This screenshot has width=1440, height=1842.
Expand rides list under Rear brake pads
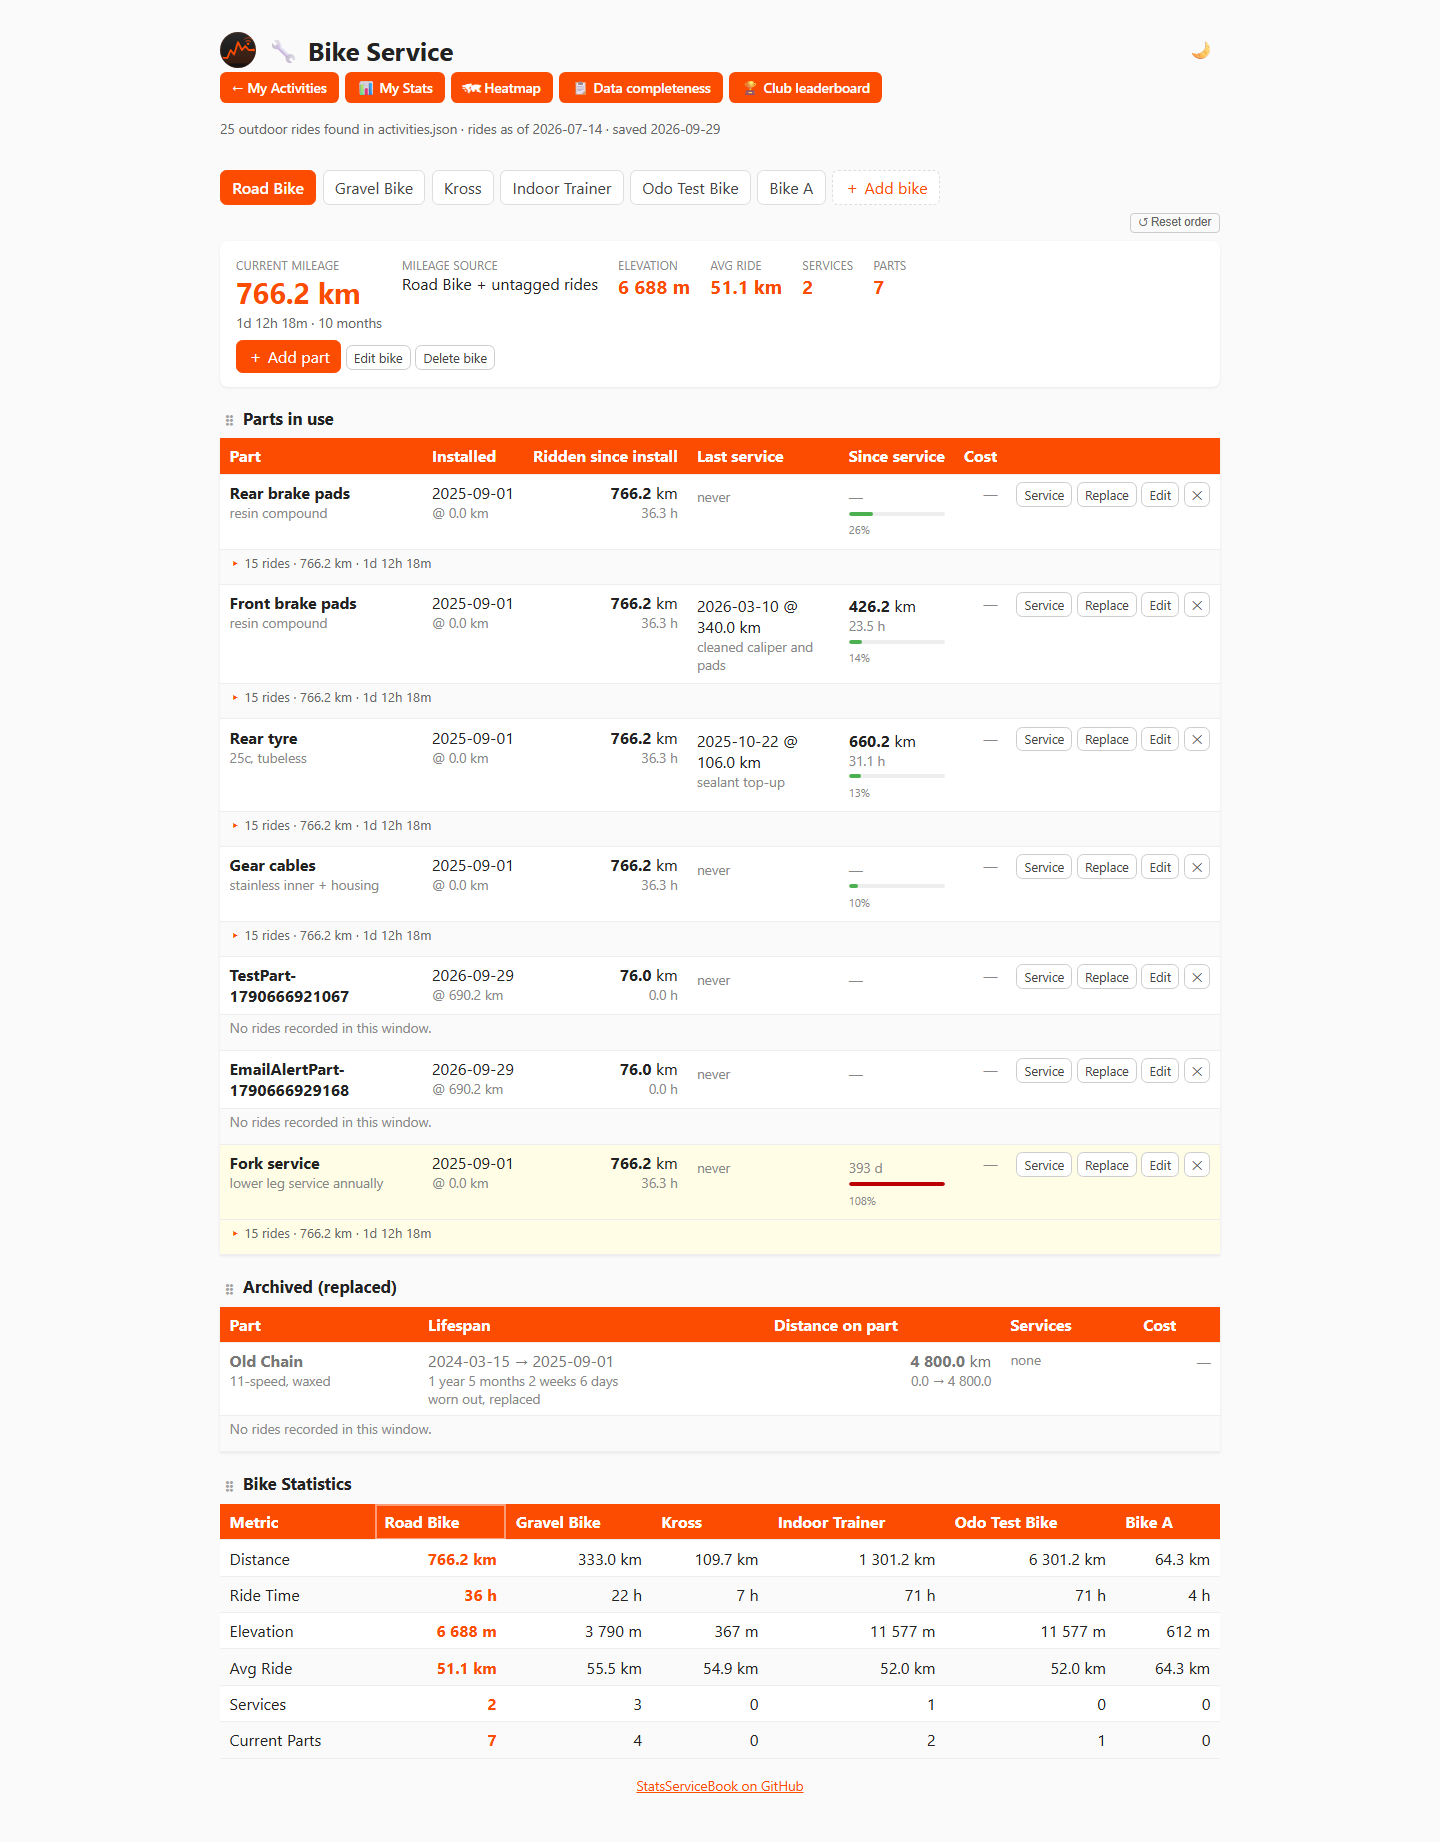pyautogui.click(x=331, y=564)
